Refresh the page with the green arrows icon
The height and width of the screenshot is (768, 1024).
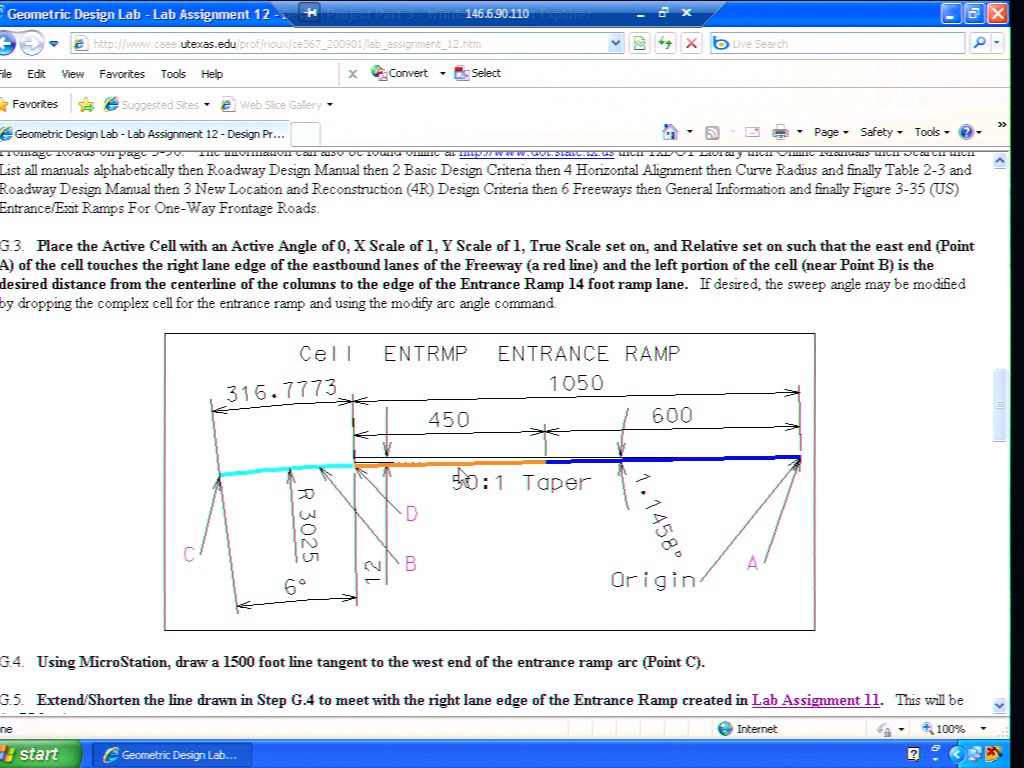tap(665, 44)
